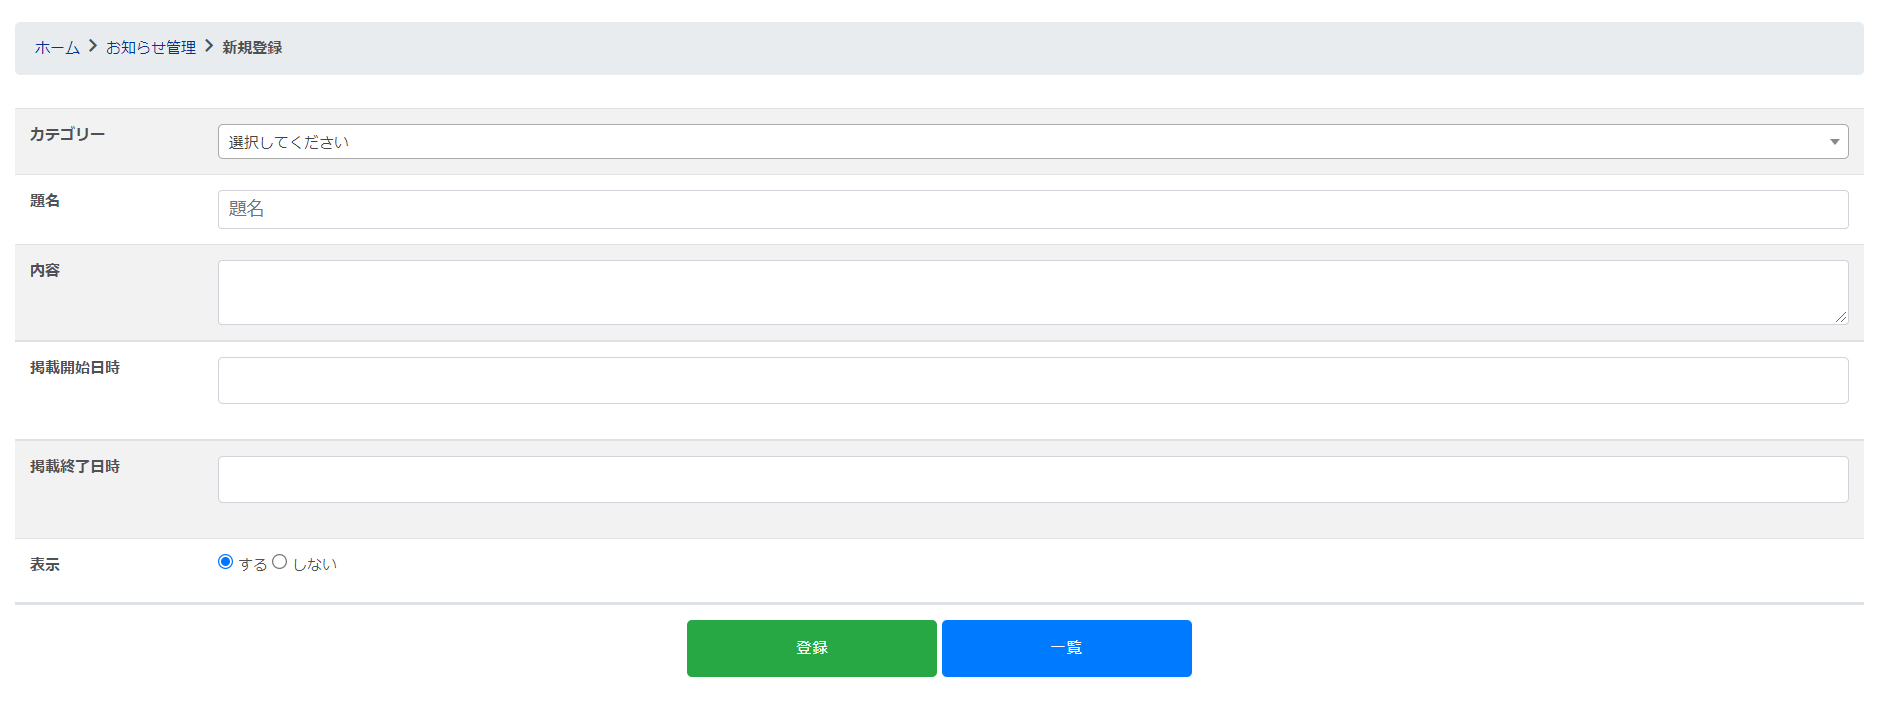Screen dimensions: 1881x709
Task: Click the chevron right after ホーム
Action: 93,46
